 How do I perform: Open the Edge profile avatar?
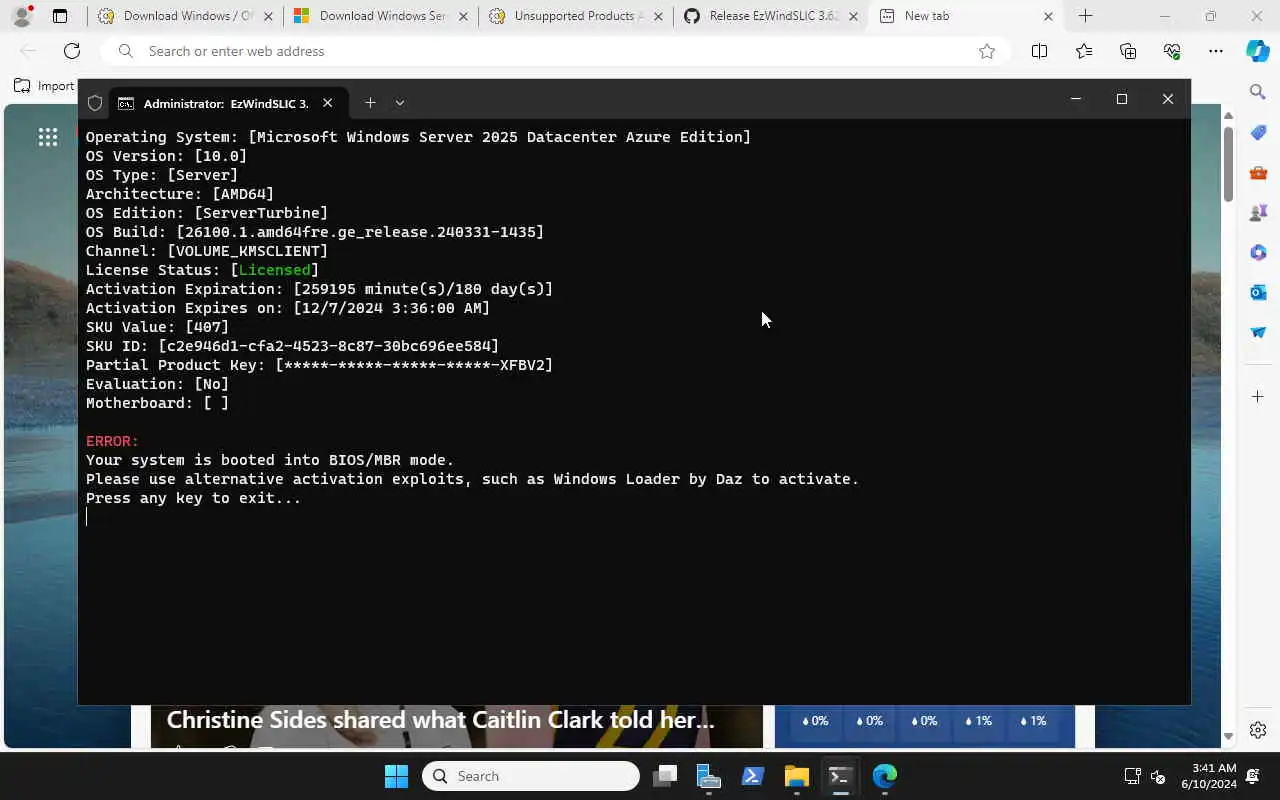[x=22, y=16]
